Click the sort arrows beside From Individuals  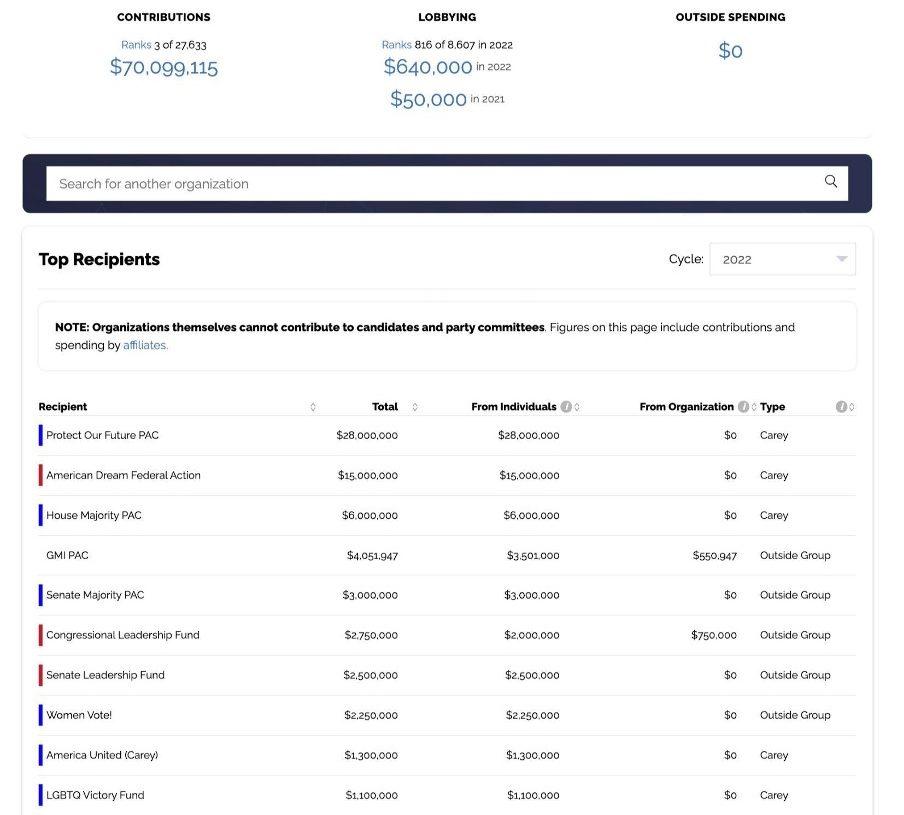577,407
